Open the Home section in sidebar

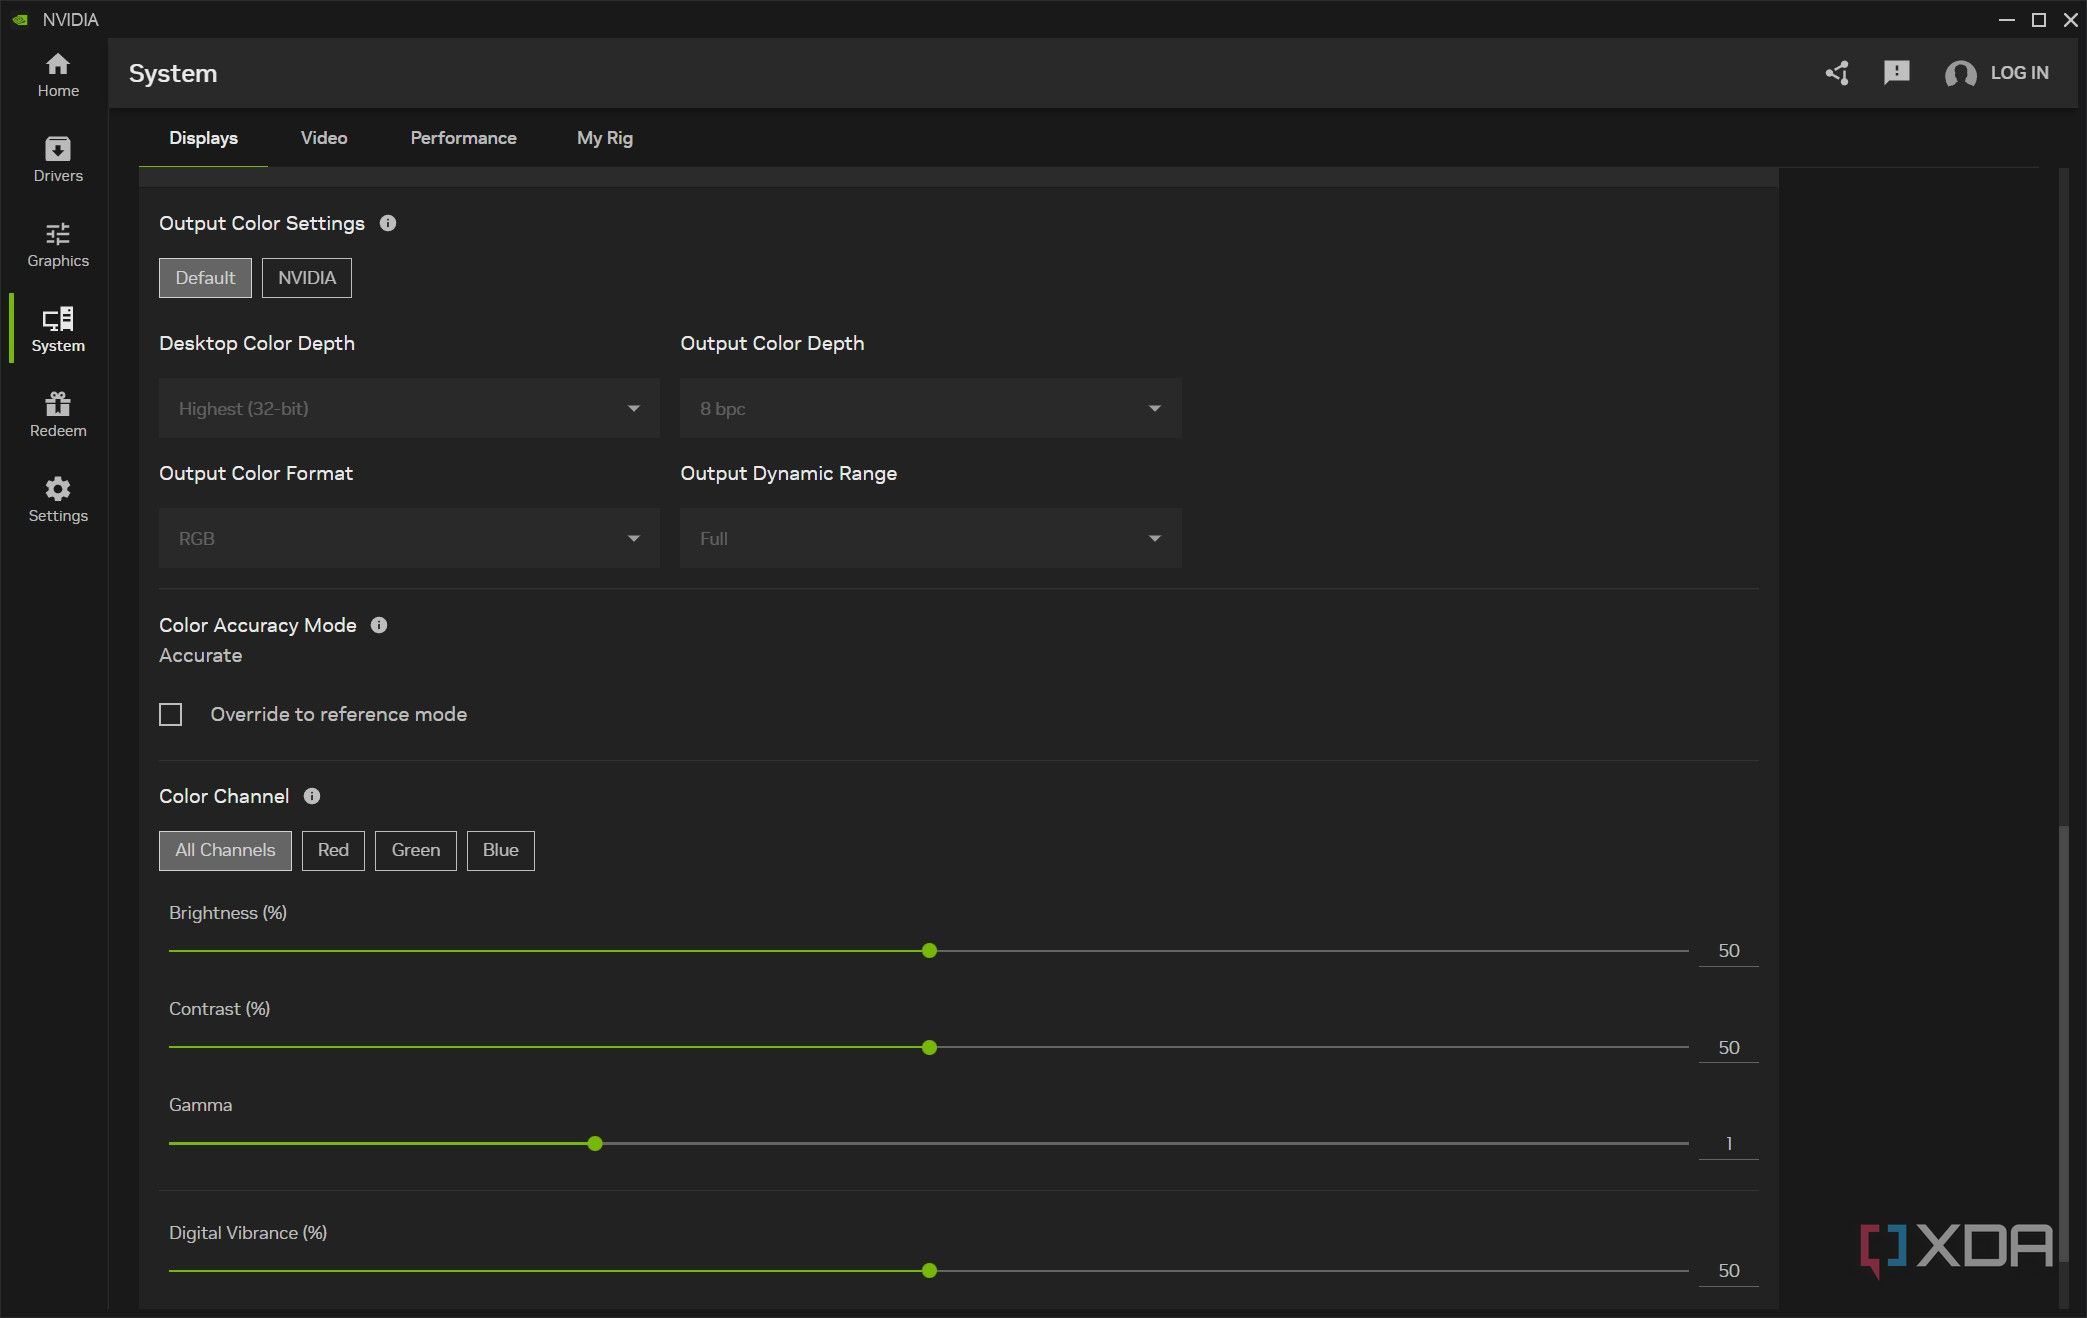point(58,75)
